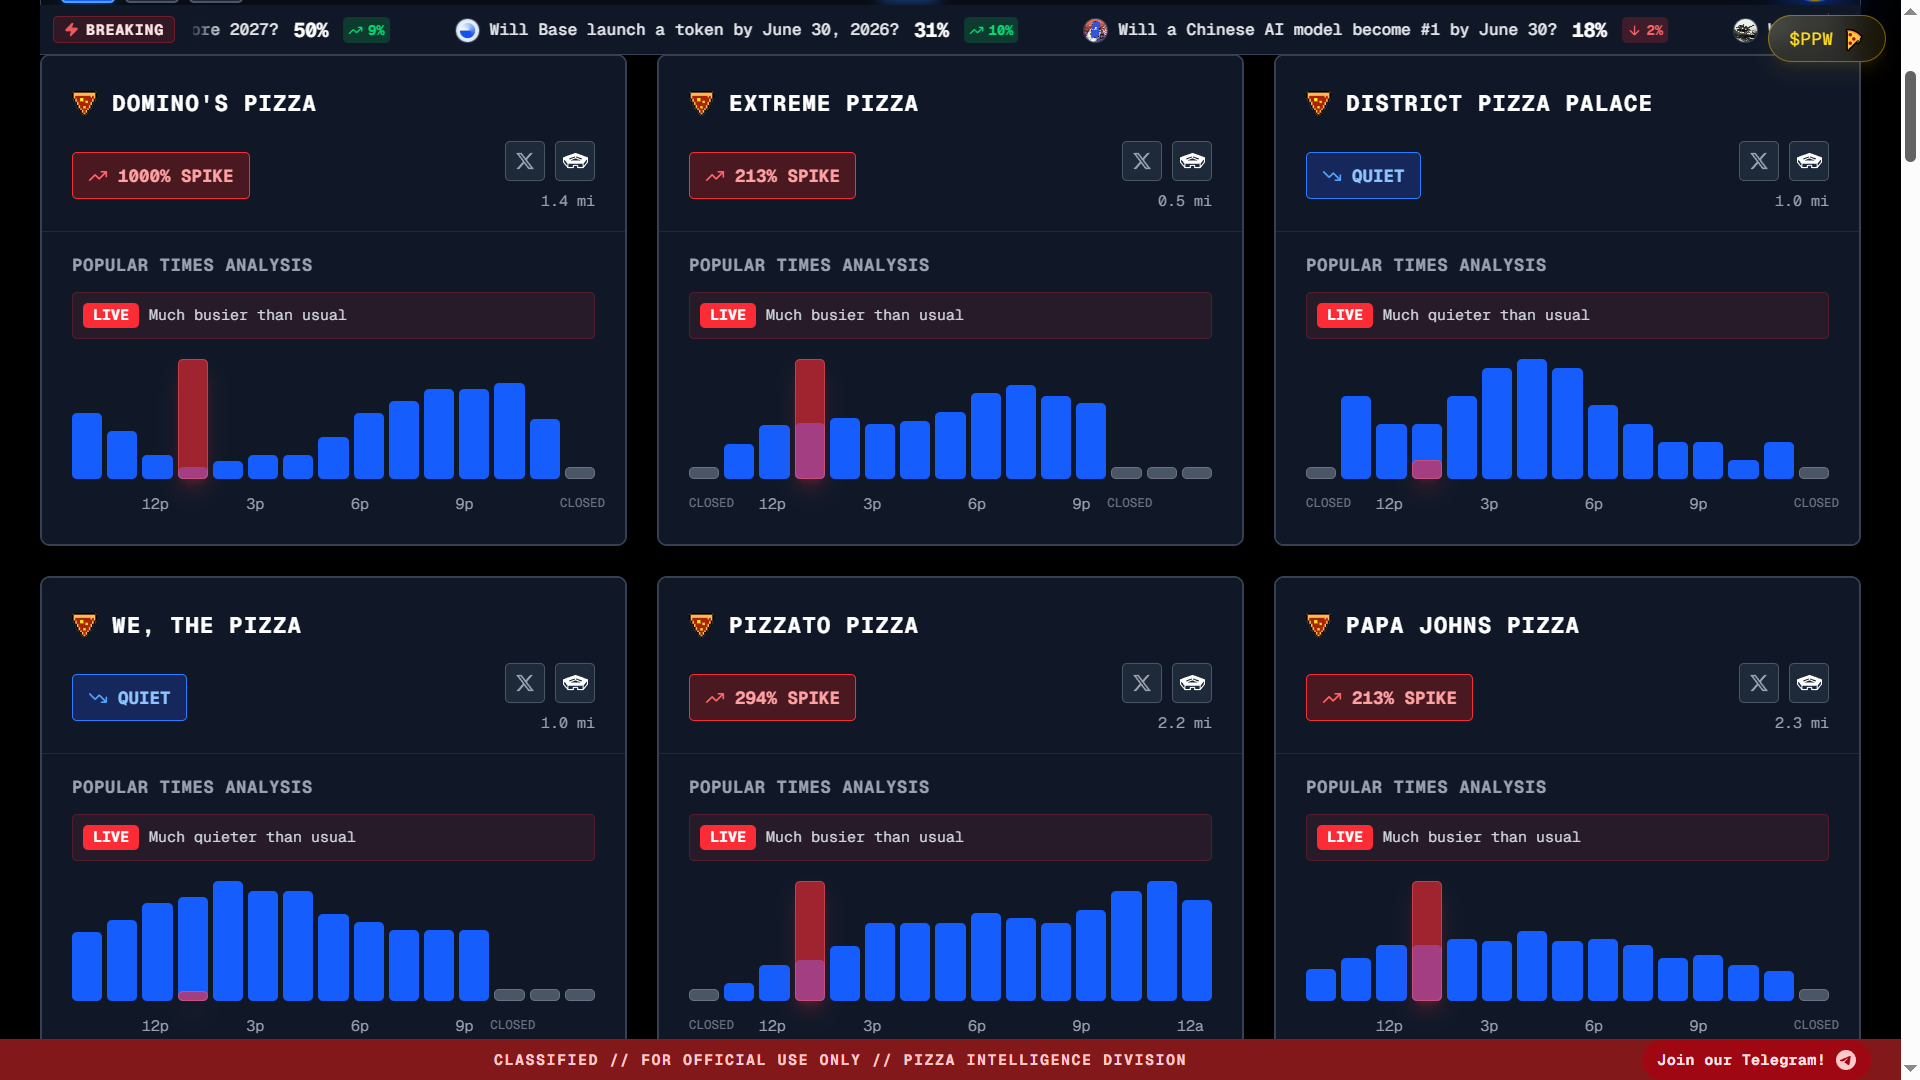Click the Pentagon icon on District Pizza Palace card

pos(1809,161)
